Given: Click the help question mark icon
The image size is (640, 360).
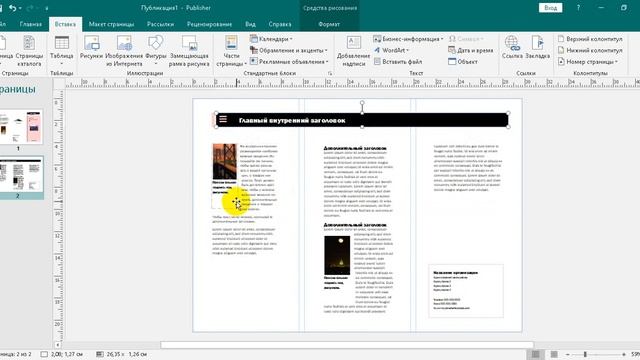Looking at the screenshot, I should coord(578,8).
